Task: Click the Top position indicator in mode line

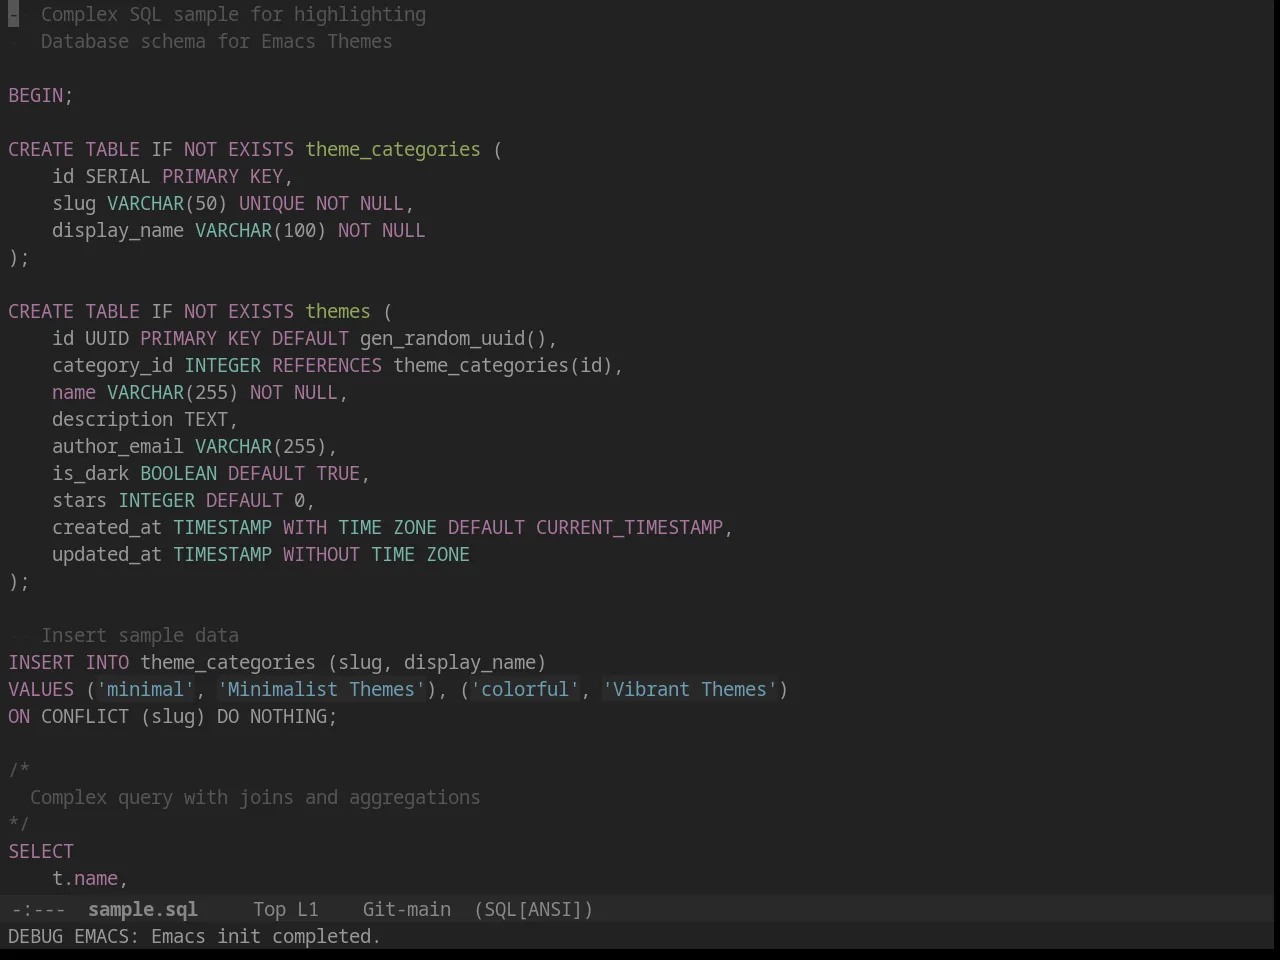Action: coord(269,910)
